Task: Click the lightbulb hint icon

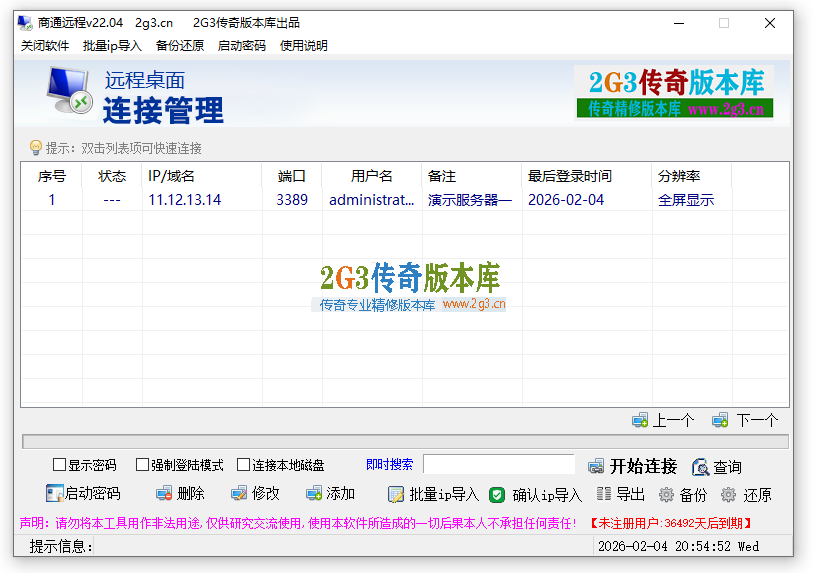Action: (x=36, y=148)
